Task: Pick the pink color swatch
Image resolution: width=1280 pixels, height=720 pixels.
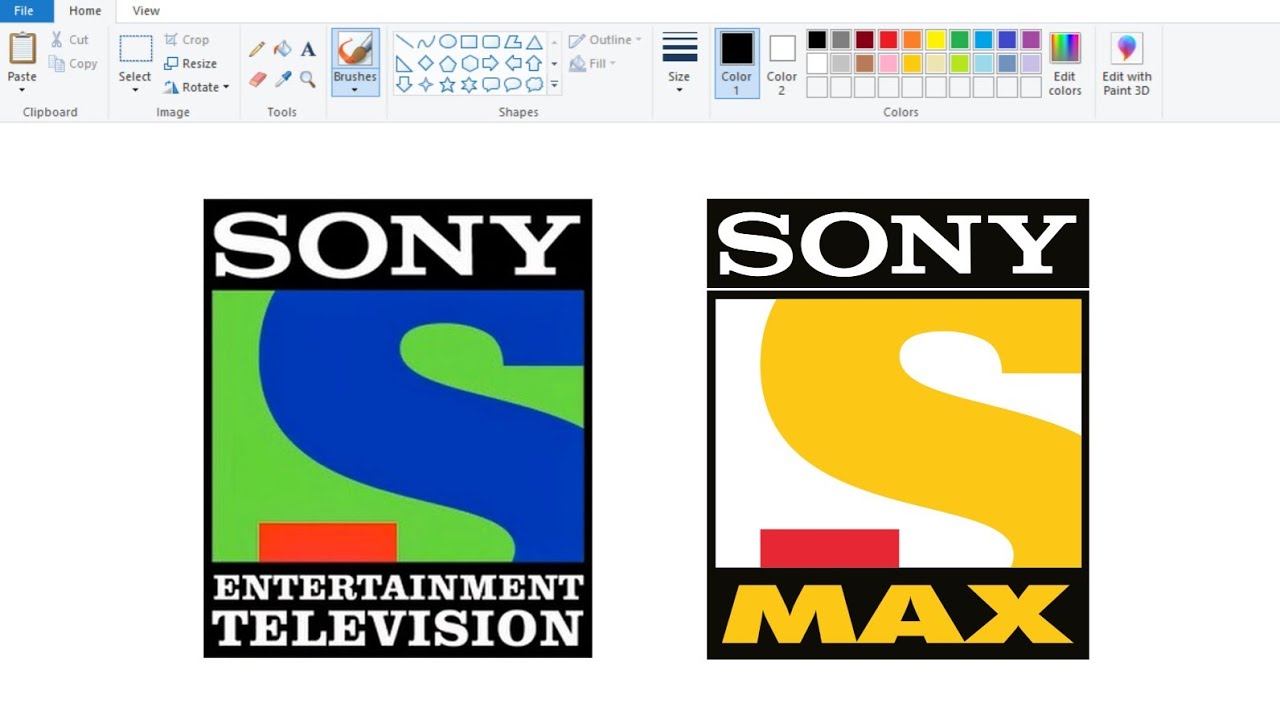Action: [x=888, y=63]
